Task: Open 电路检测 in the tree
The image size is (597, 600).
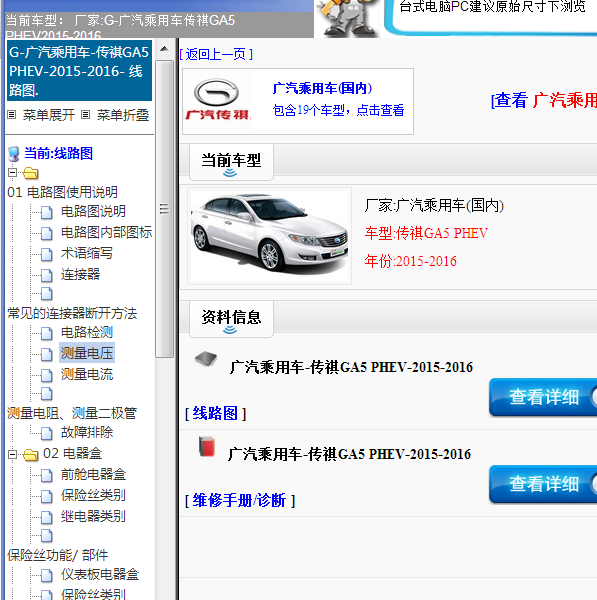Action: 87,332
